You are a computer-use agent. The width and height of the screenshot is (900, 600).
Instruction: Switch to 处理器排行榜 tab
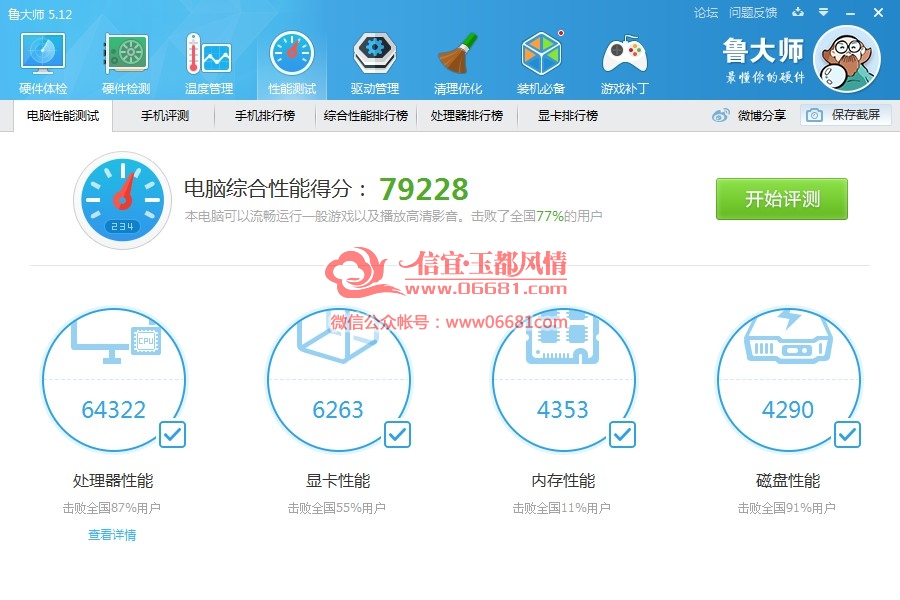[467, 116]
